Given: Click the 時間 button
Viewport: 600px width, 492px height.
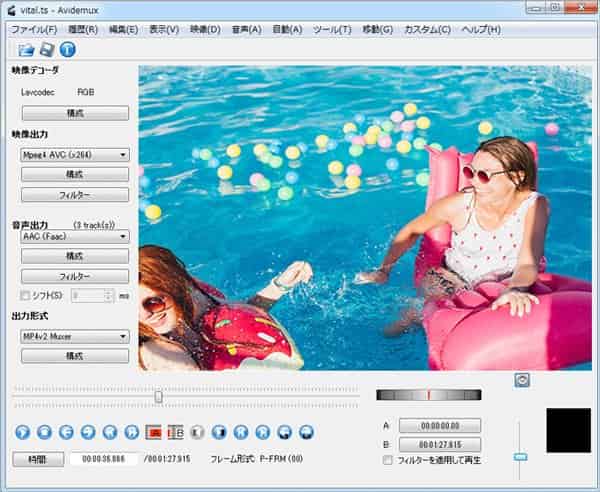Looking at the screenshot, I should pos(38,459).
